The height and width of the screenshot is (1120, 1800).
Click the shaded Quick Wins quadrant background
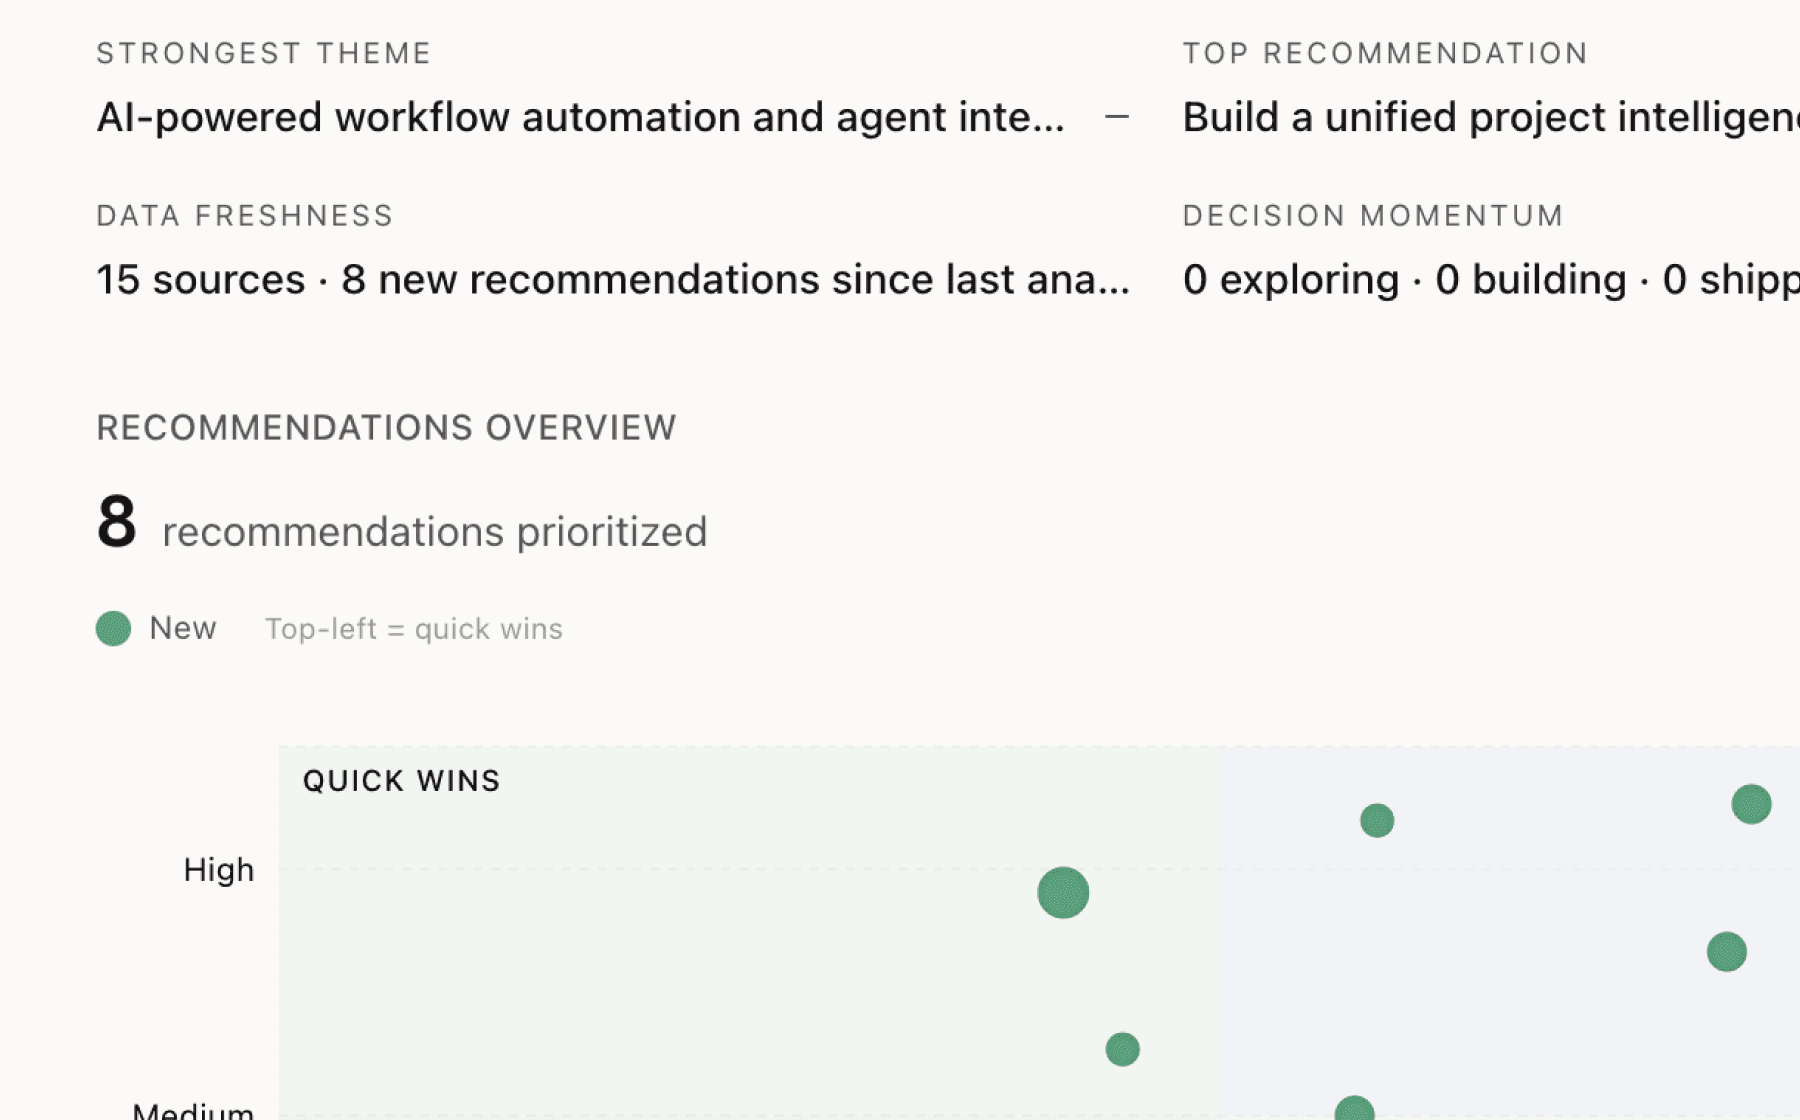(x=700, y=950)
